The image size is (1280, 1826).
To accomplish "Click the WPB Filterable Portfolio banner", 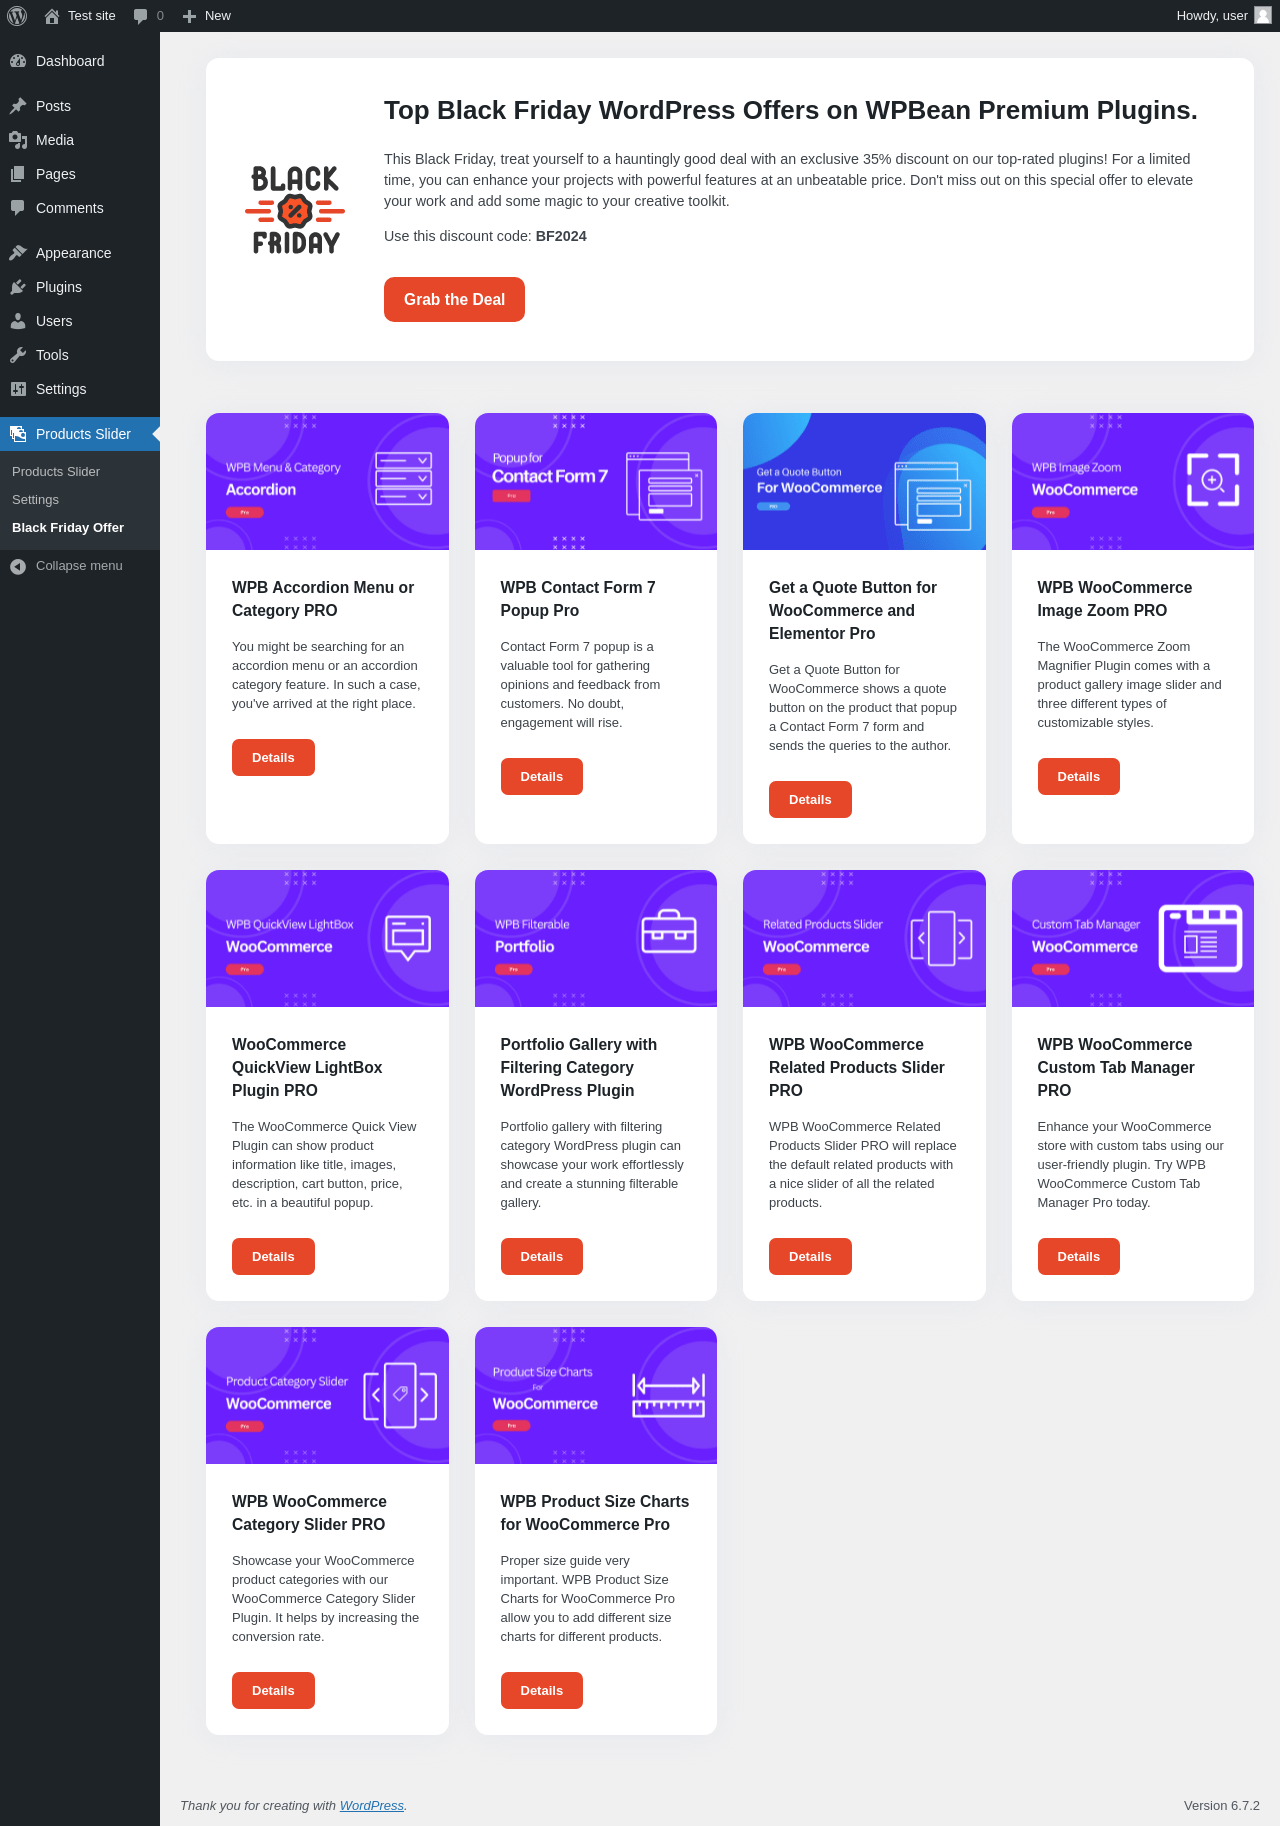I will tap(596, 939).
